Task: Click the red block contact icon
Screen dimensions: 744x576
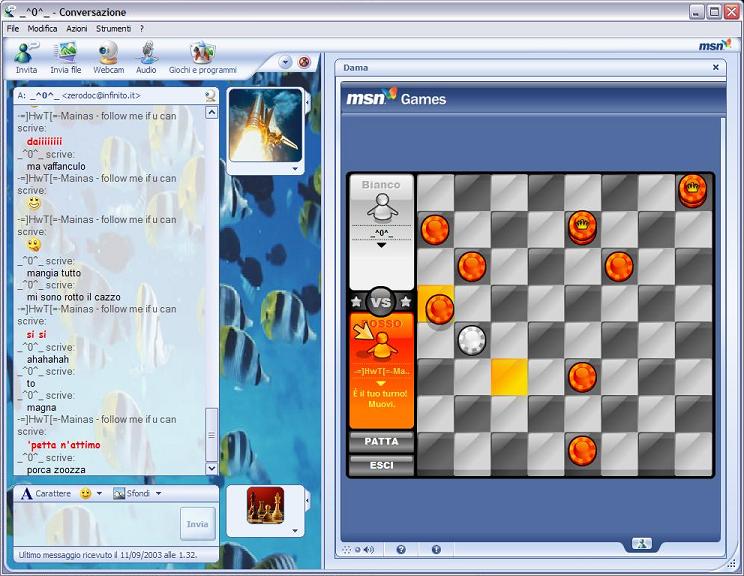Action: click(x=304, y=62)
